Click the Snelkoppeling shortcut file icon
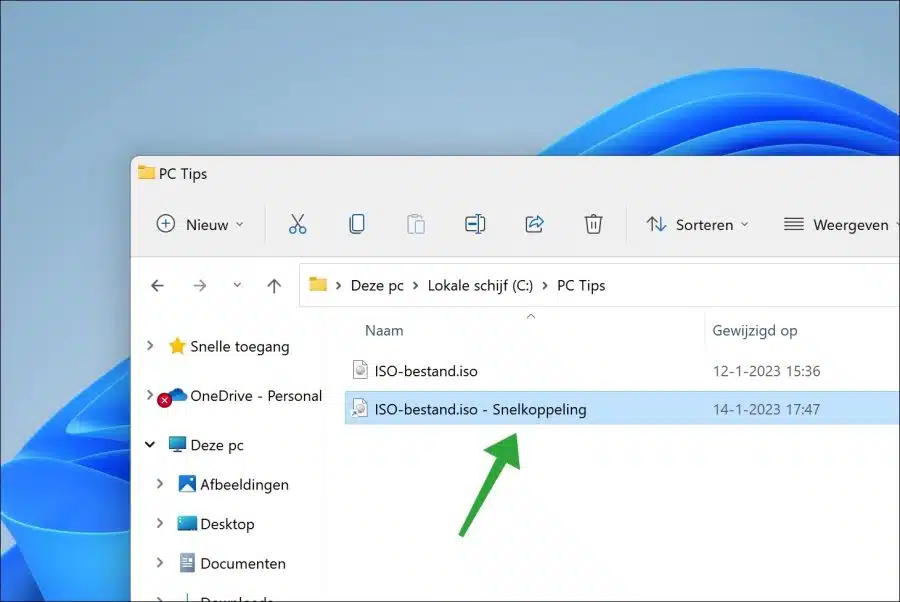Screen dimensions: 900x602 (360, 408)
